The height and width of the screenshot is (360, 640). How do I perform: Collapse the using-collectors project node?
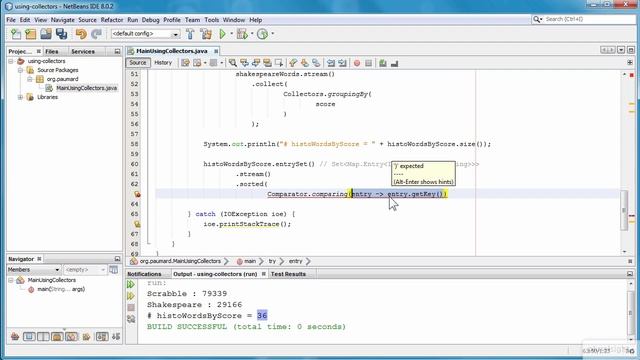pyautogui.click(x=11, y=61)
